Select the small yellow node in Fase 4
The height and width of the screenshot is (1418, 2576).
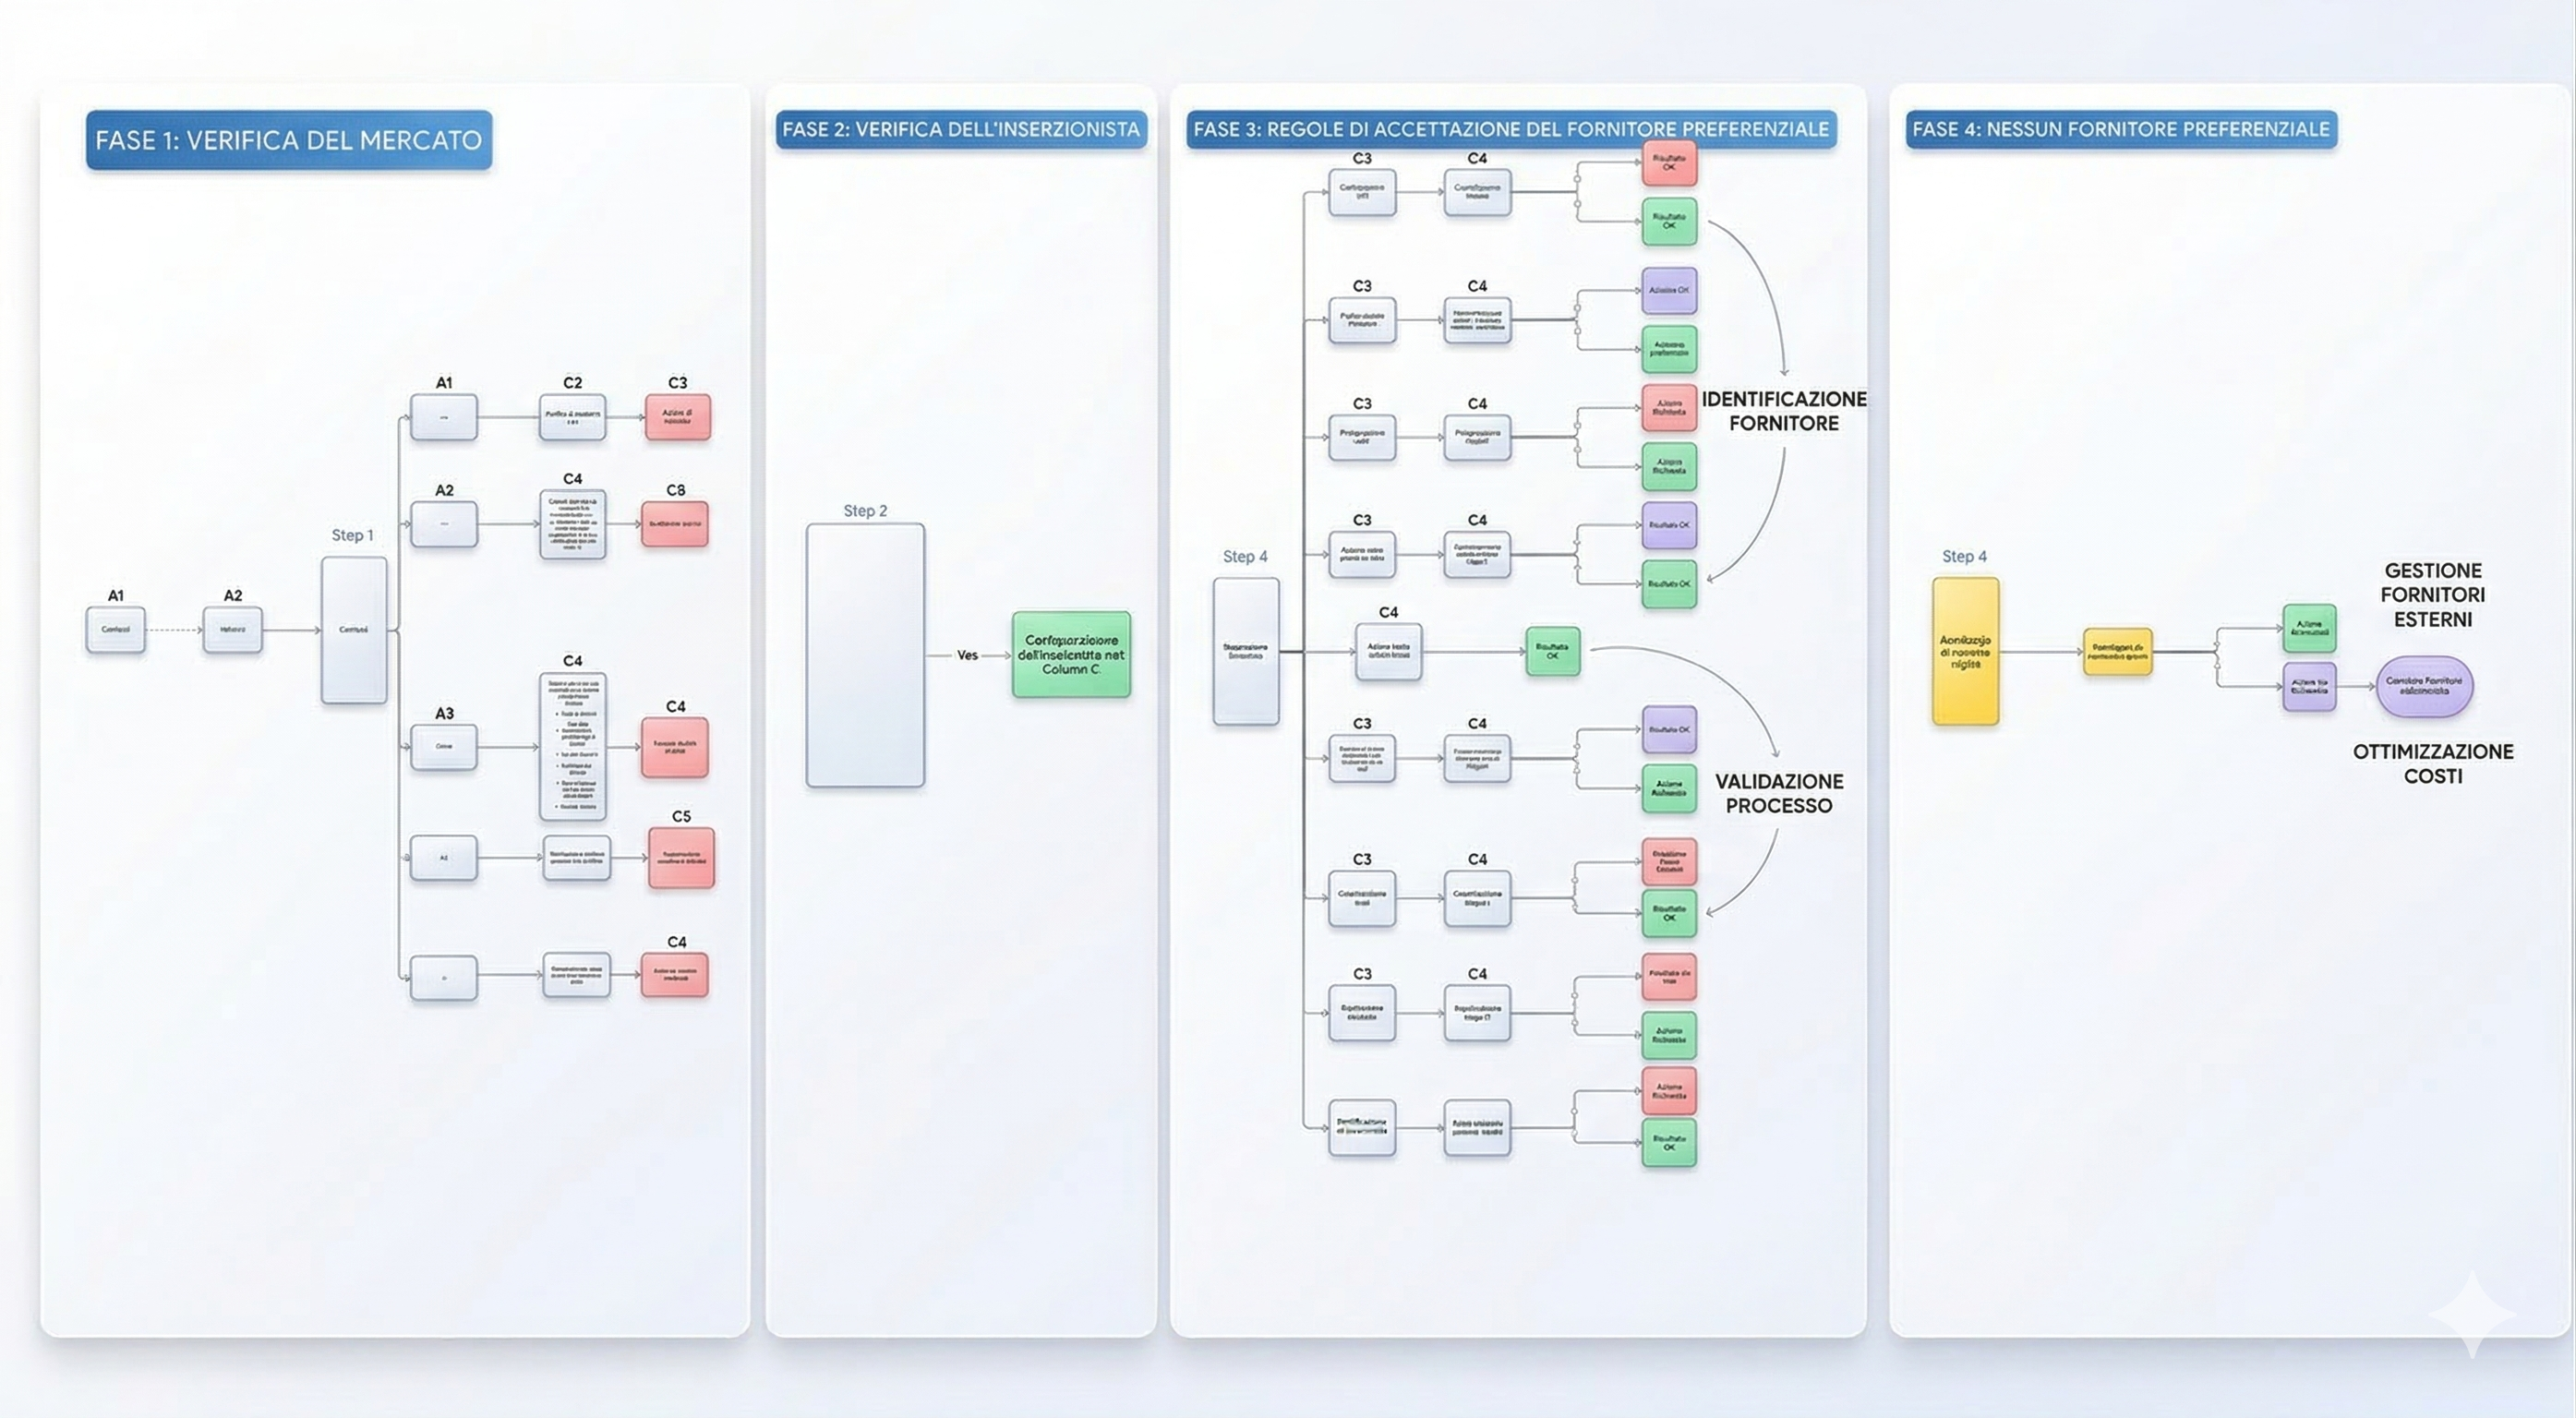point(2117,651)
